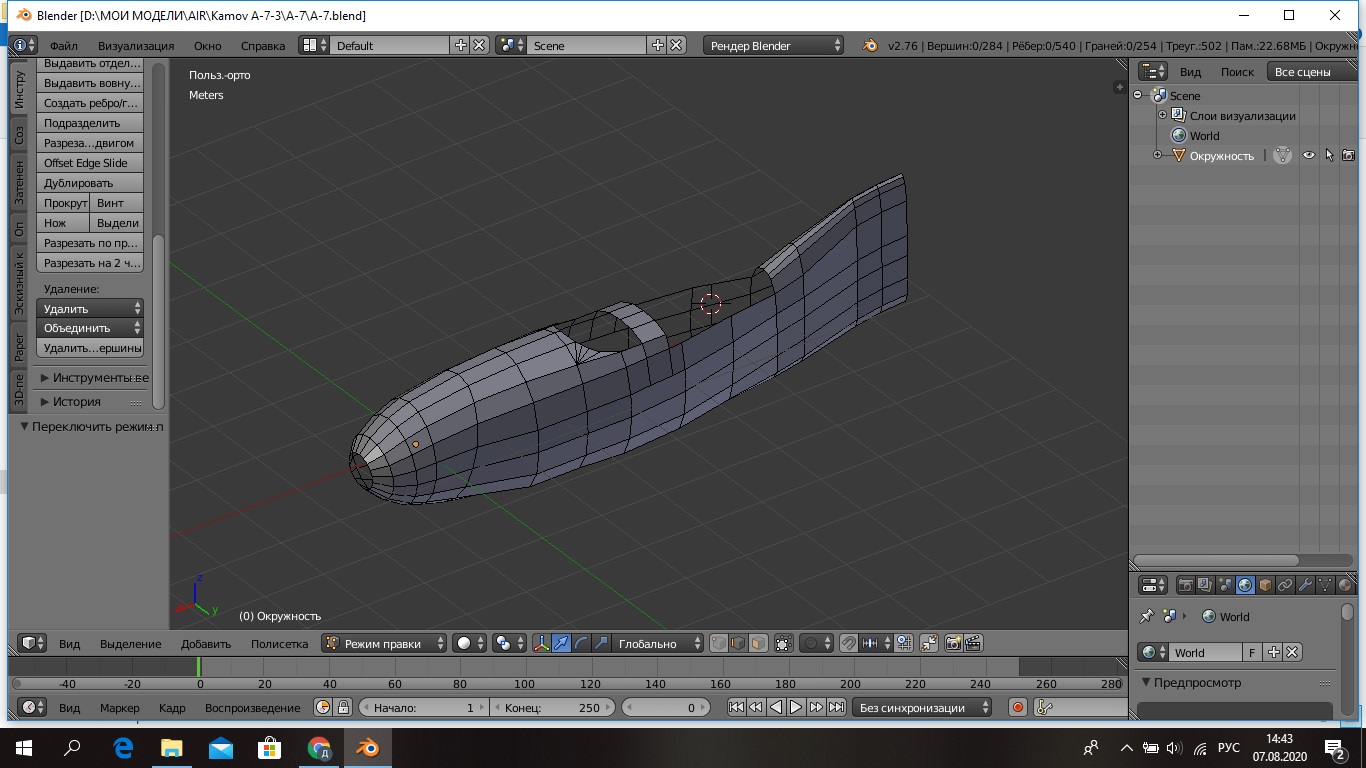
Task: Open the object cube tab in Properties
Action: (x=1265, y=585)
